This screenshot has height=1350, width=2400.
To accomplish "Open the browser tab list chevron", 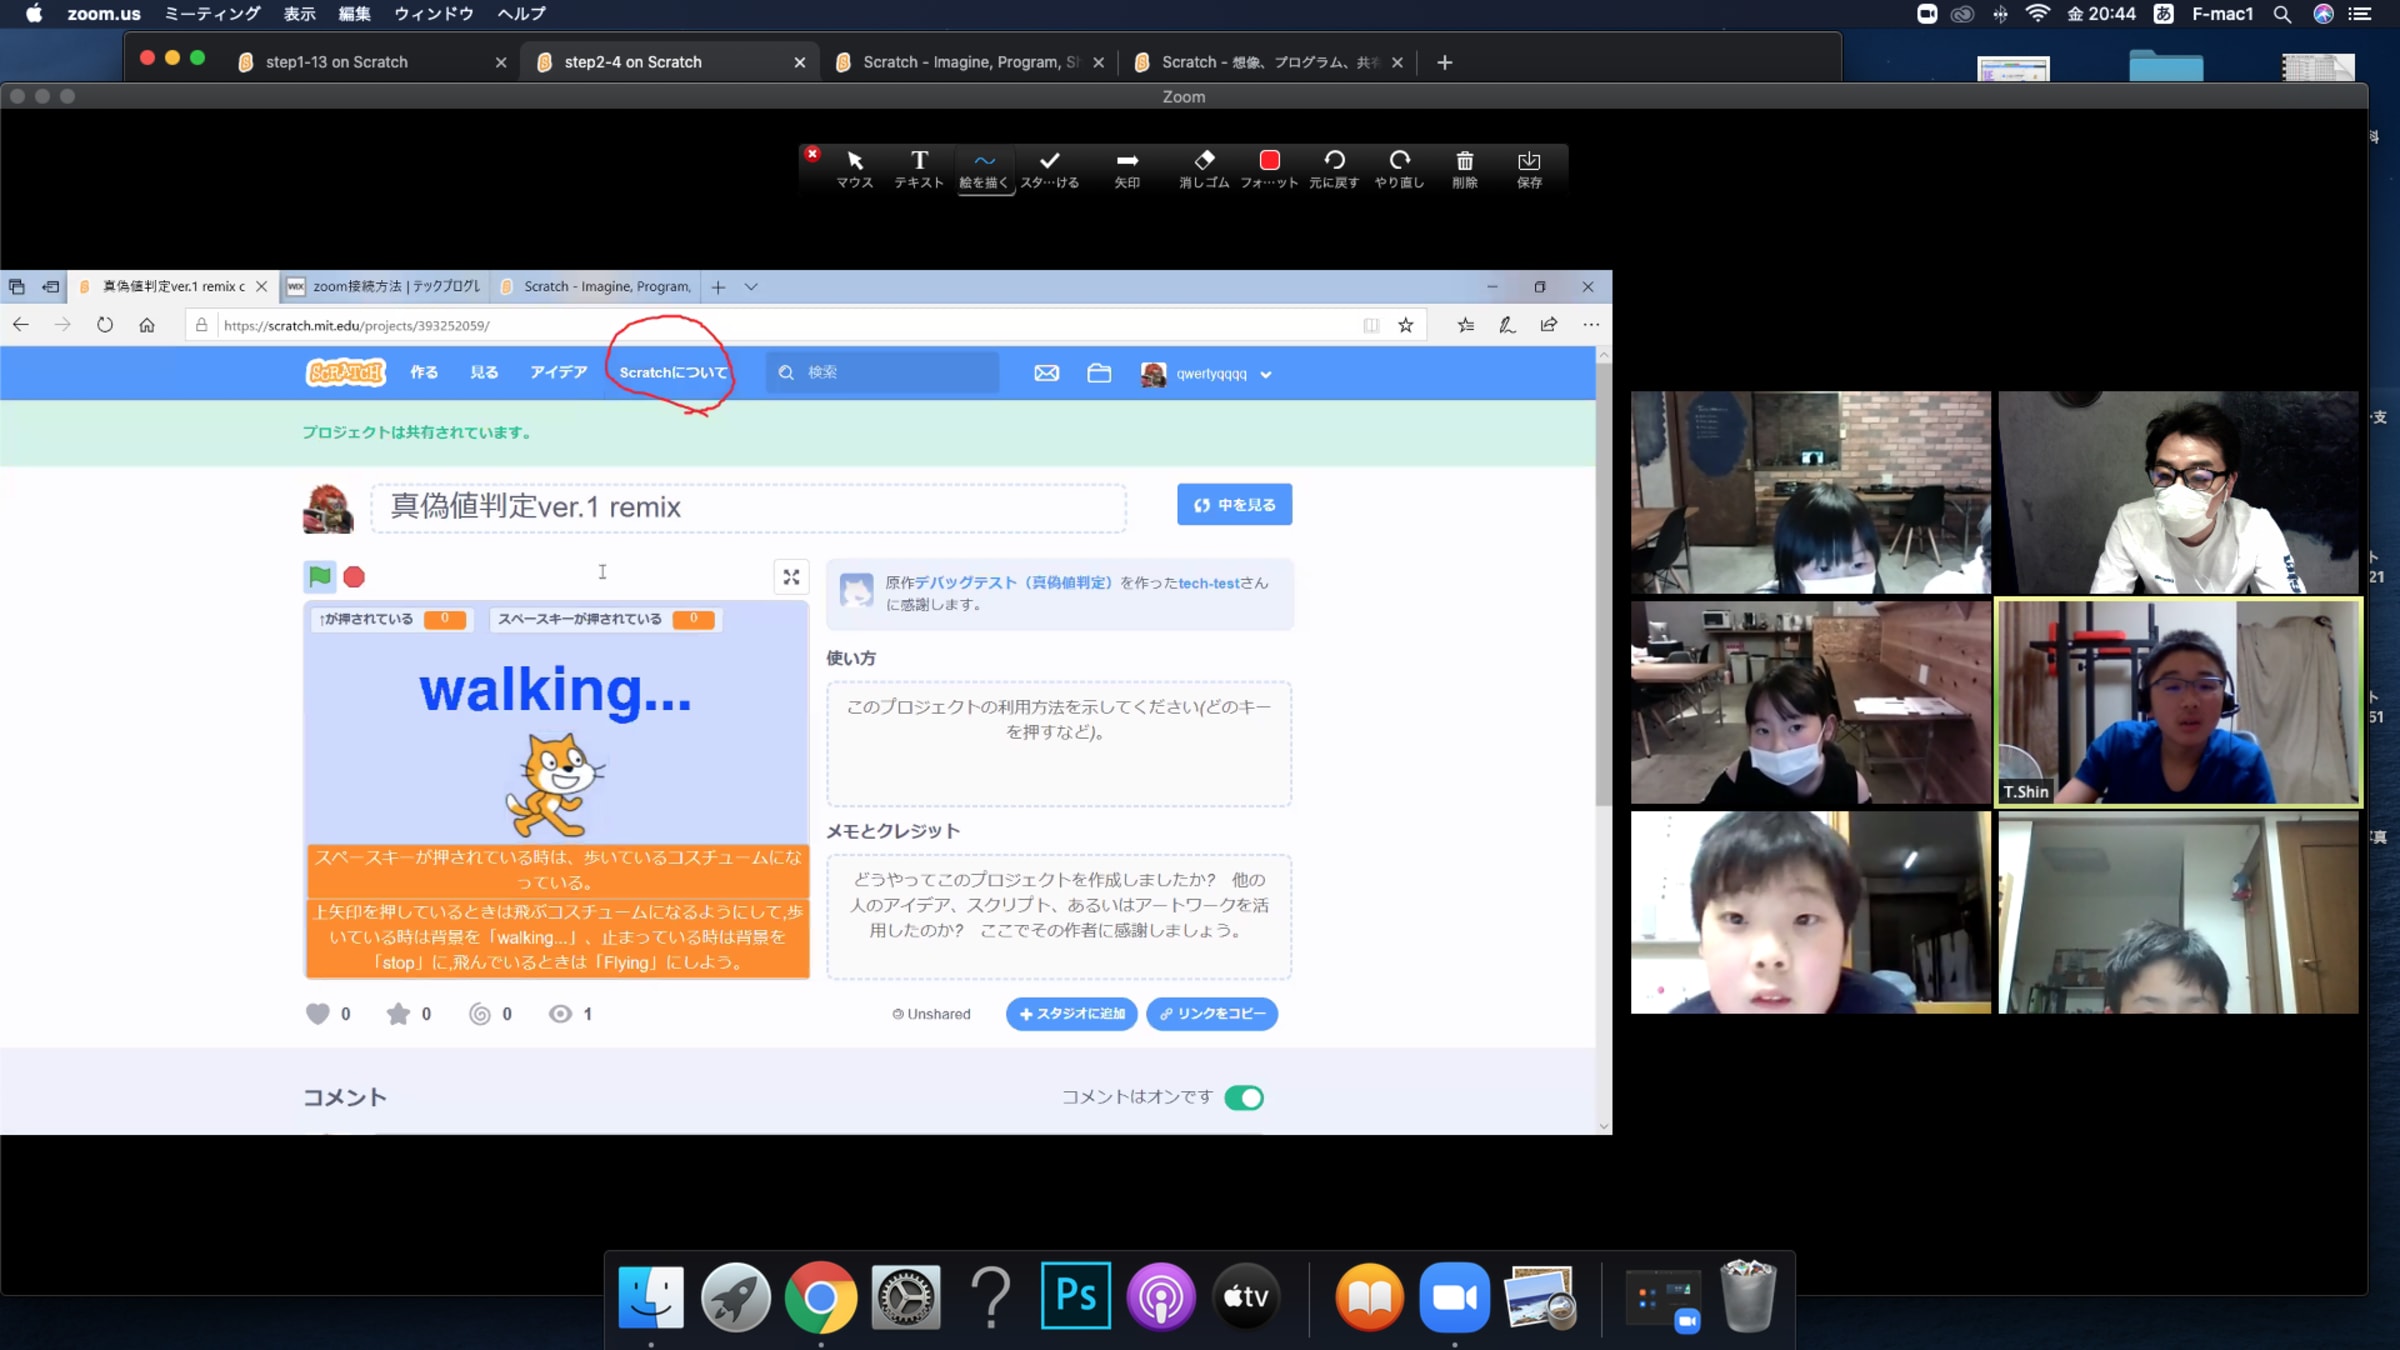I will point(751,287).
